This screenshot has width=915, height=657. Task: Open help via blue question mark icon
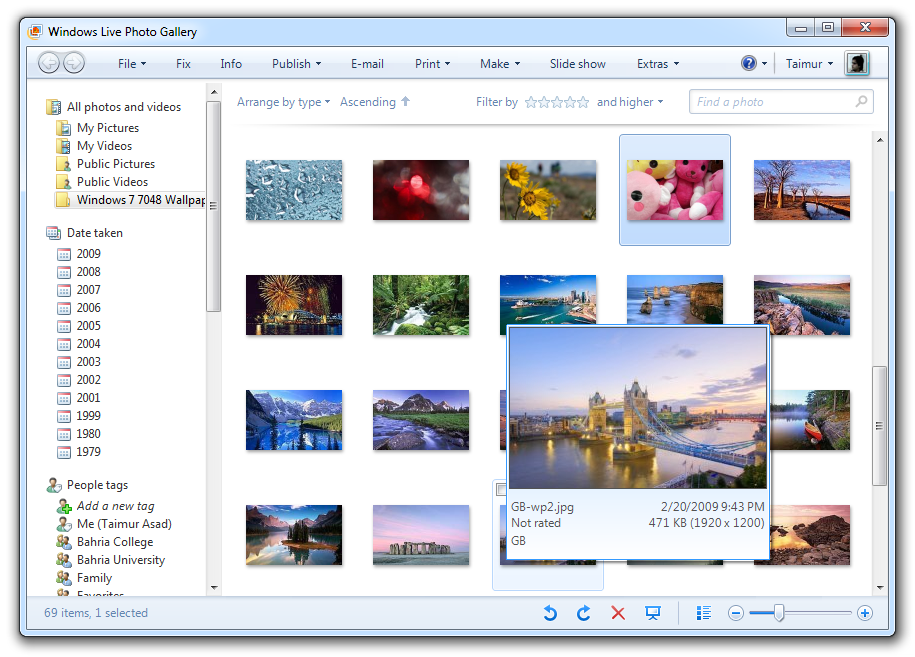749,63
